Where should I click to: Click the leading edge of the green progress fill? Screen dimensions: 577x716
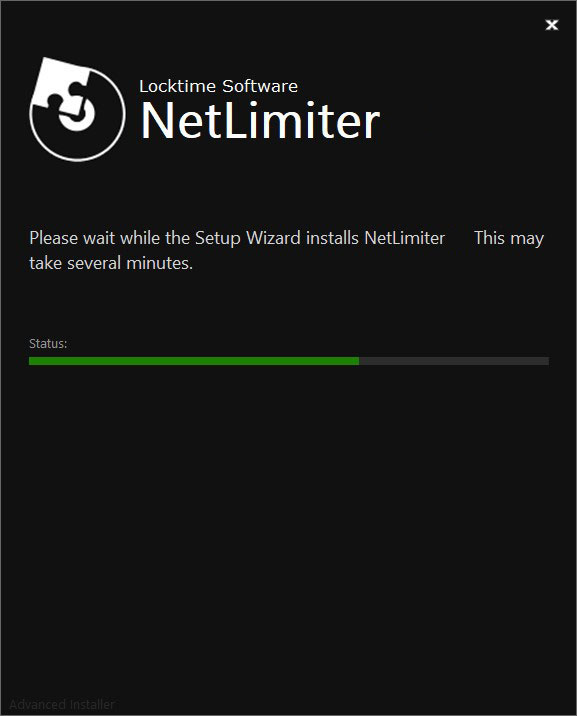pyautogui.click(x=357, y=361)
